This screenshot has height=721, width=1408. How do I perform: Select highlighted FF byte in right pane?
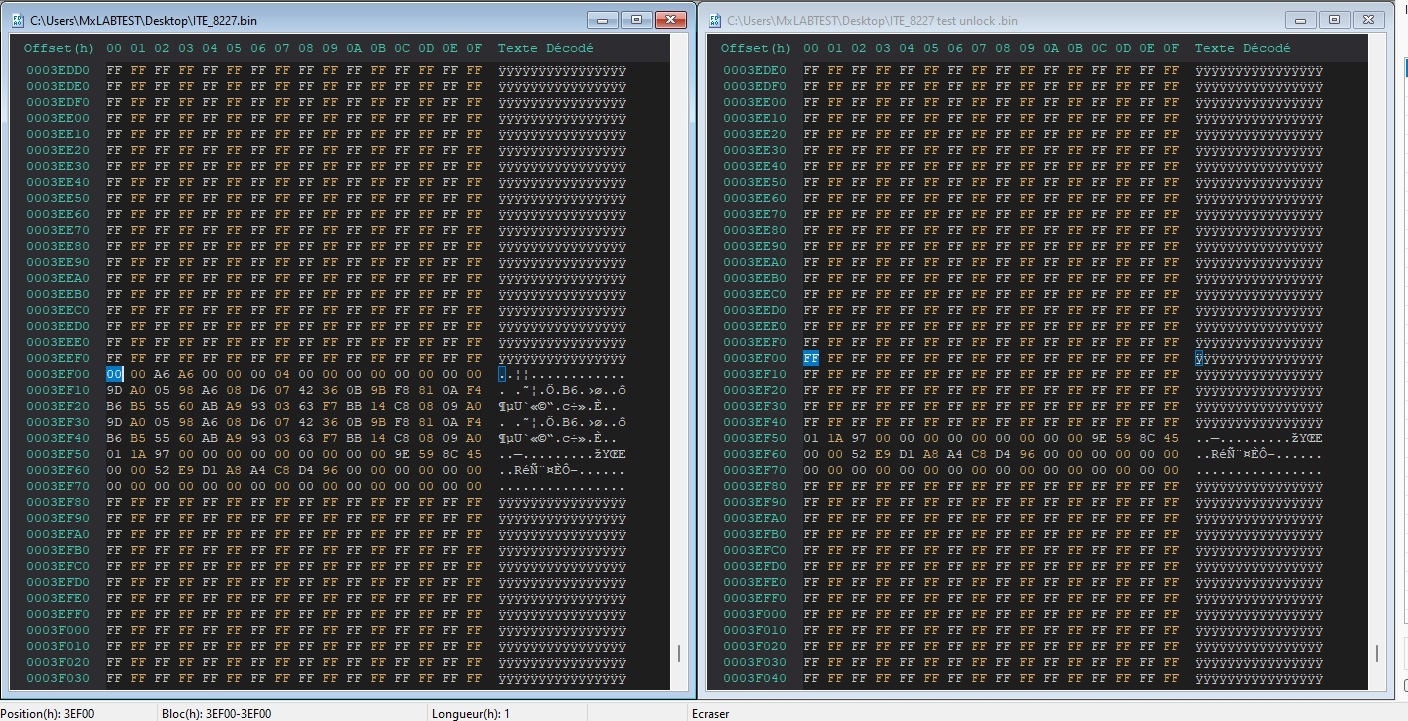tap(810, 358)
